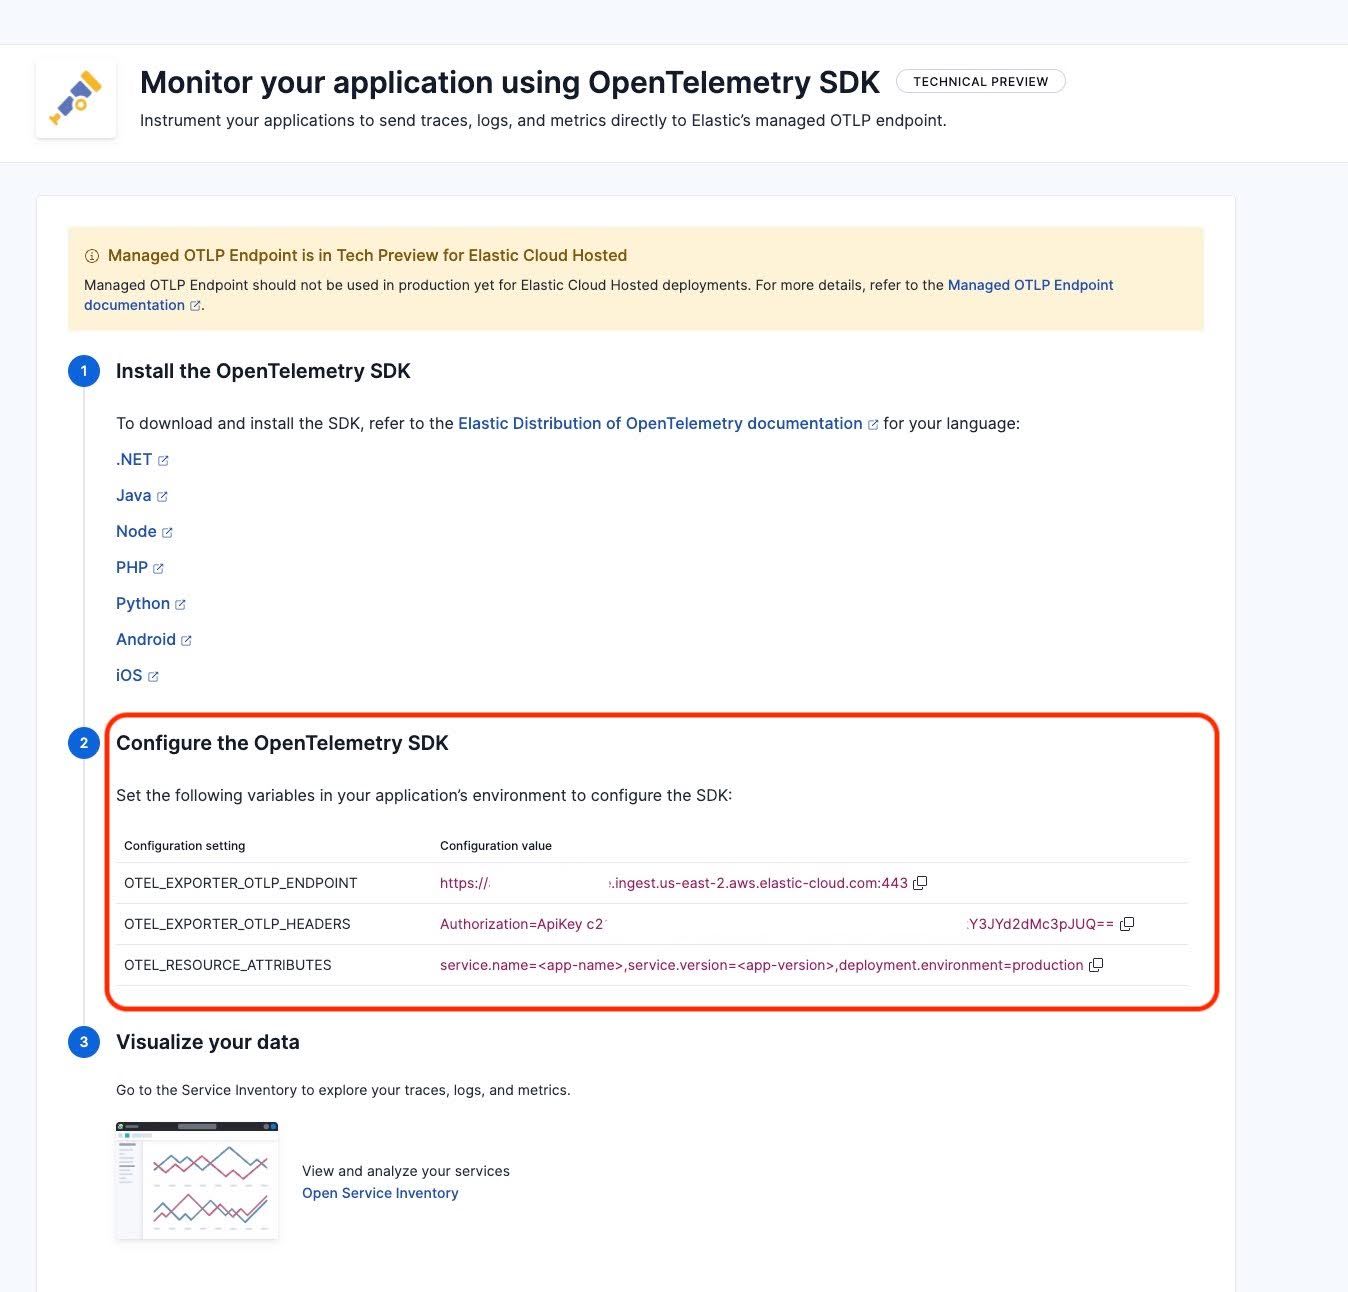Select the https endpoint URL in the configuration table

[x=675, y=882]
